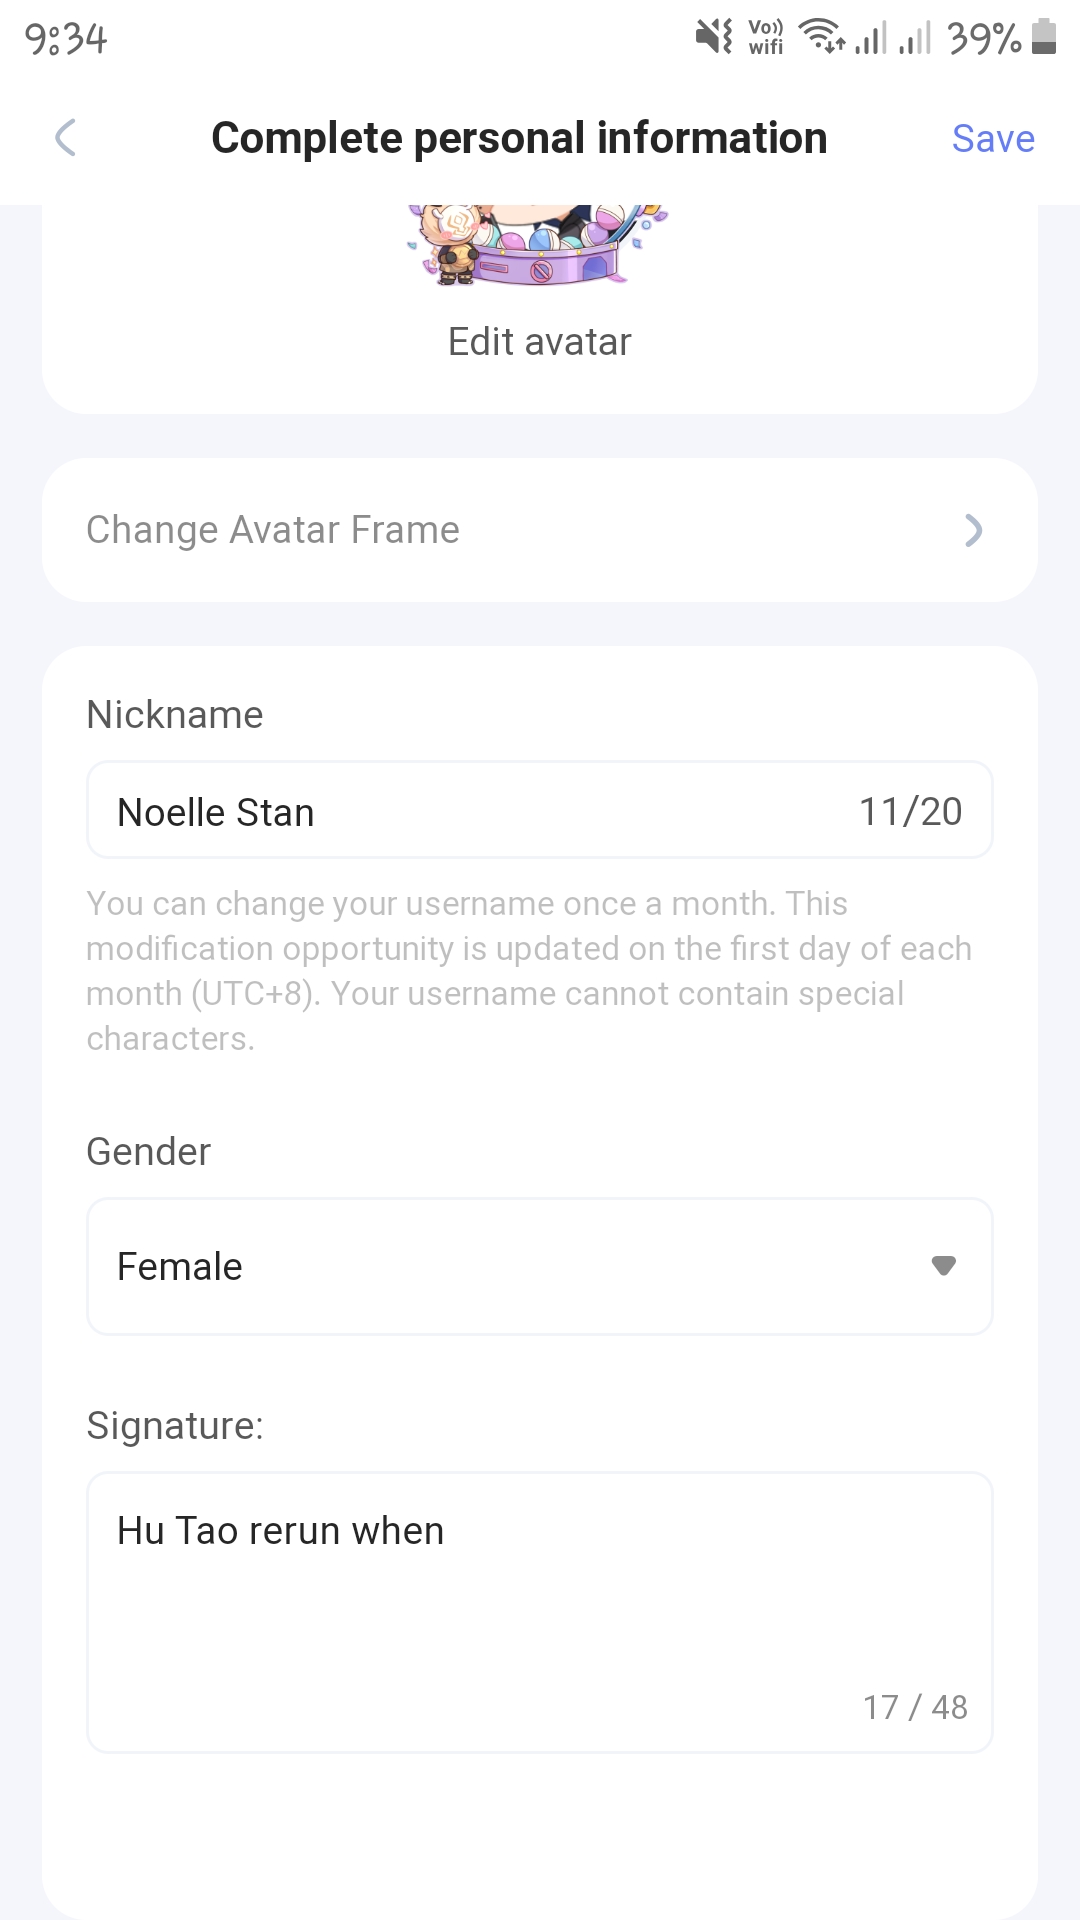Tap Edit avatar text
This screenshot has height=1920, width=1080.
click(540, 342)
